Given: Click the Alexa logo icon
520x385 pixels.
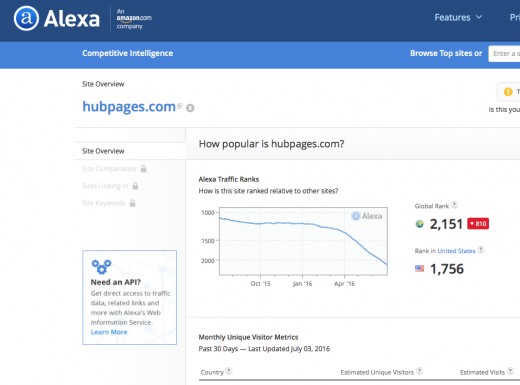Looking at the screenshot, I should pyautogui.click(x=26, y=18).
